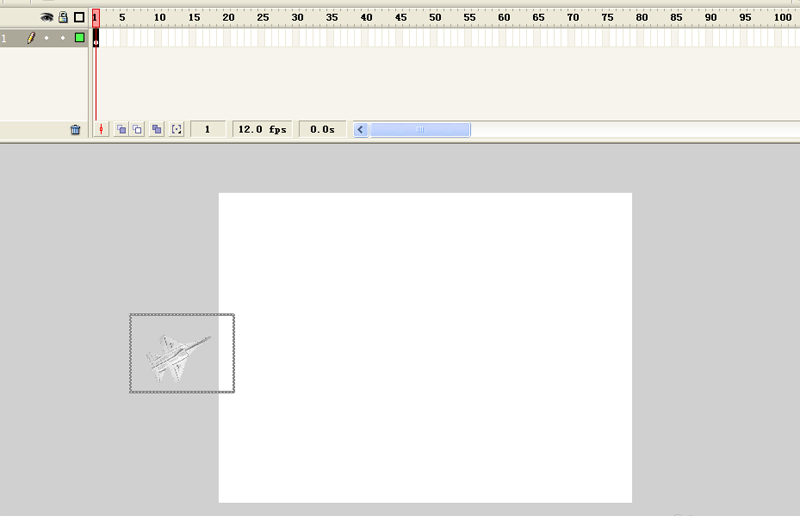The width and height of the screenshot is (800, 516).
Task: Click frame 45 on the timeline ruler
Action: pyautogui.click(x=401, y=17)
